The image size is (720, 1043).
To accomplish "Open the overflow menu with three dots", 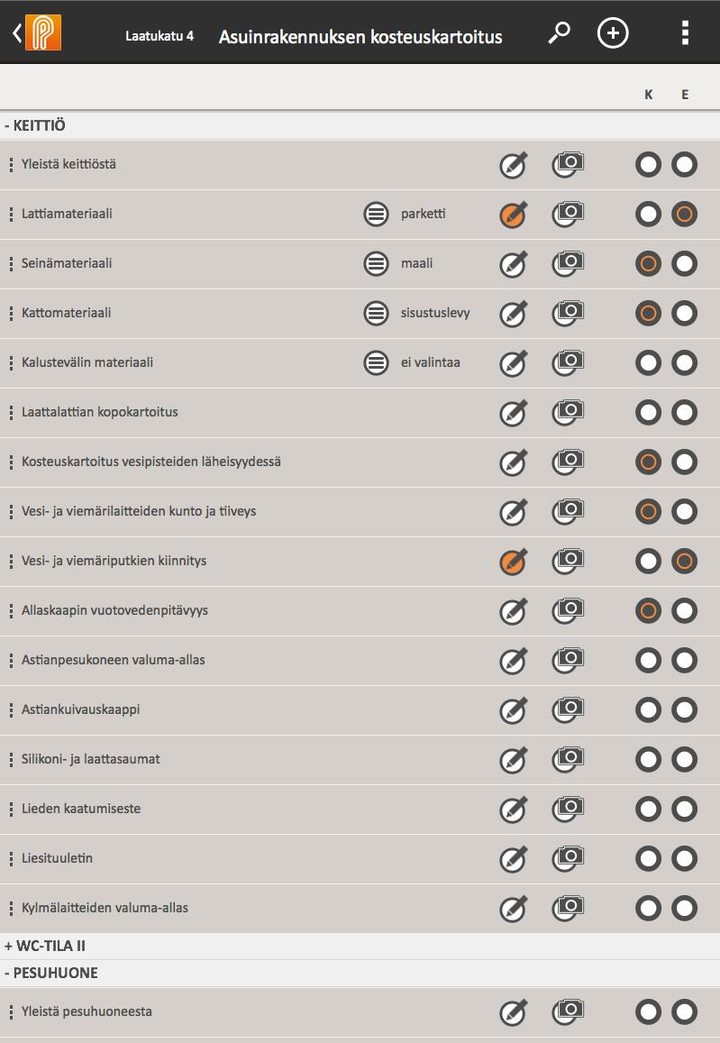I will [x=685, y=33].
